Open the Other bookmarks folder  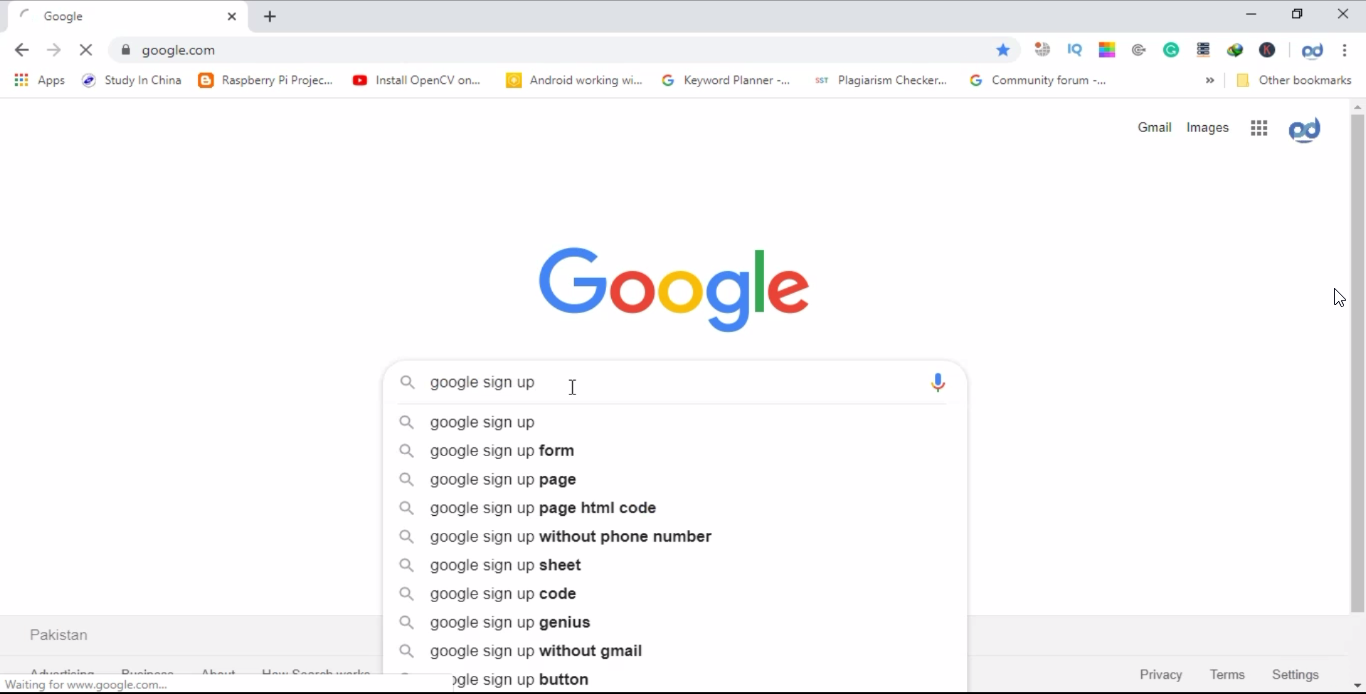(x=1294, y=80)
